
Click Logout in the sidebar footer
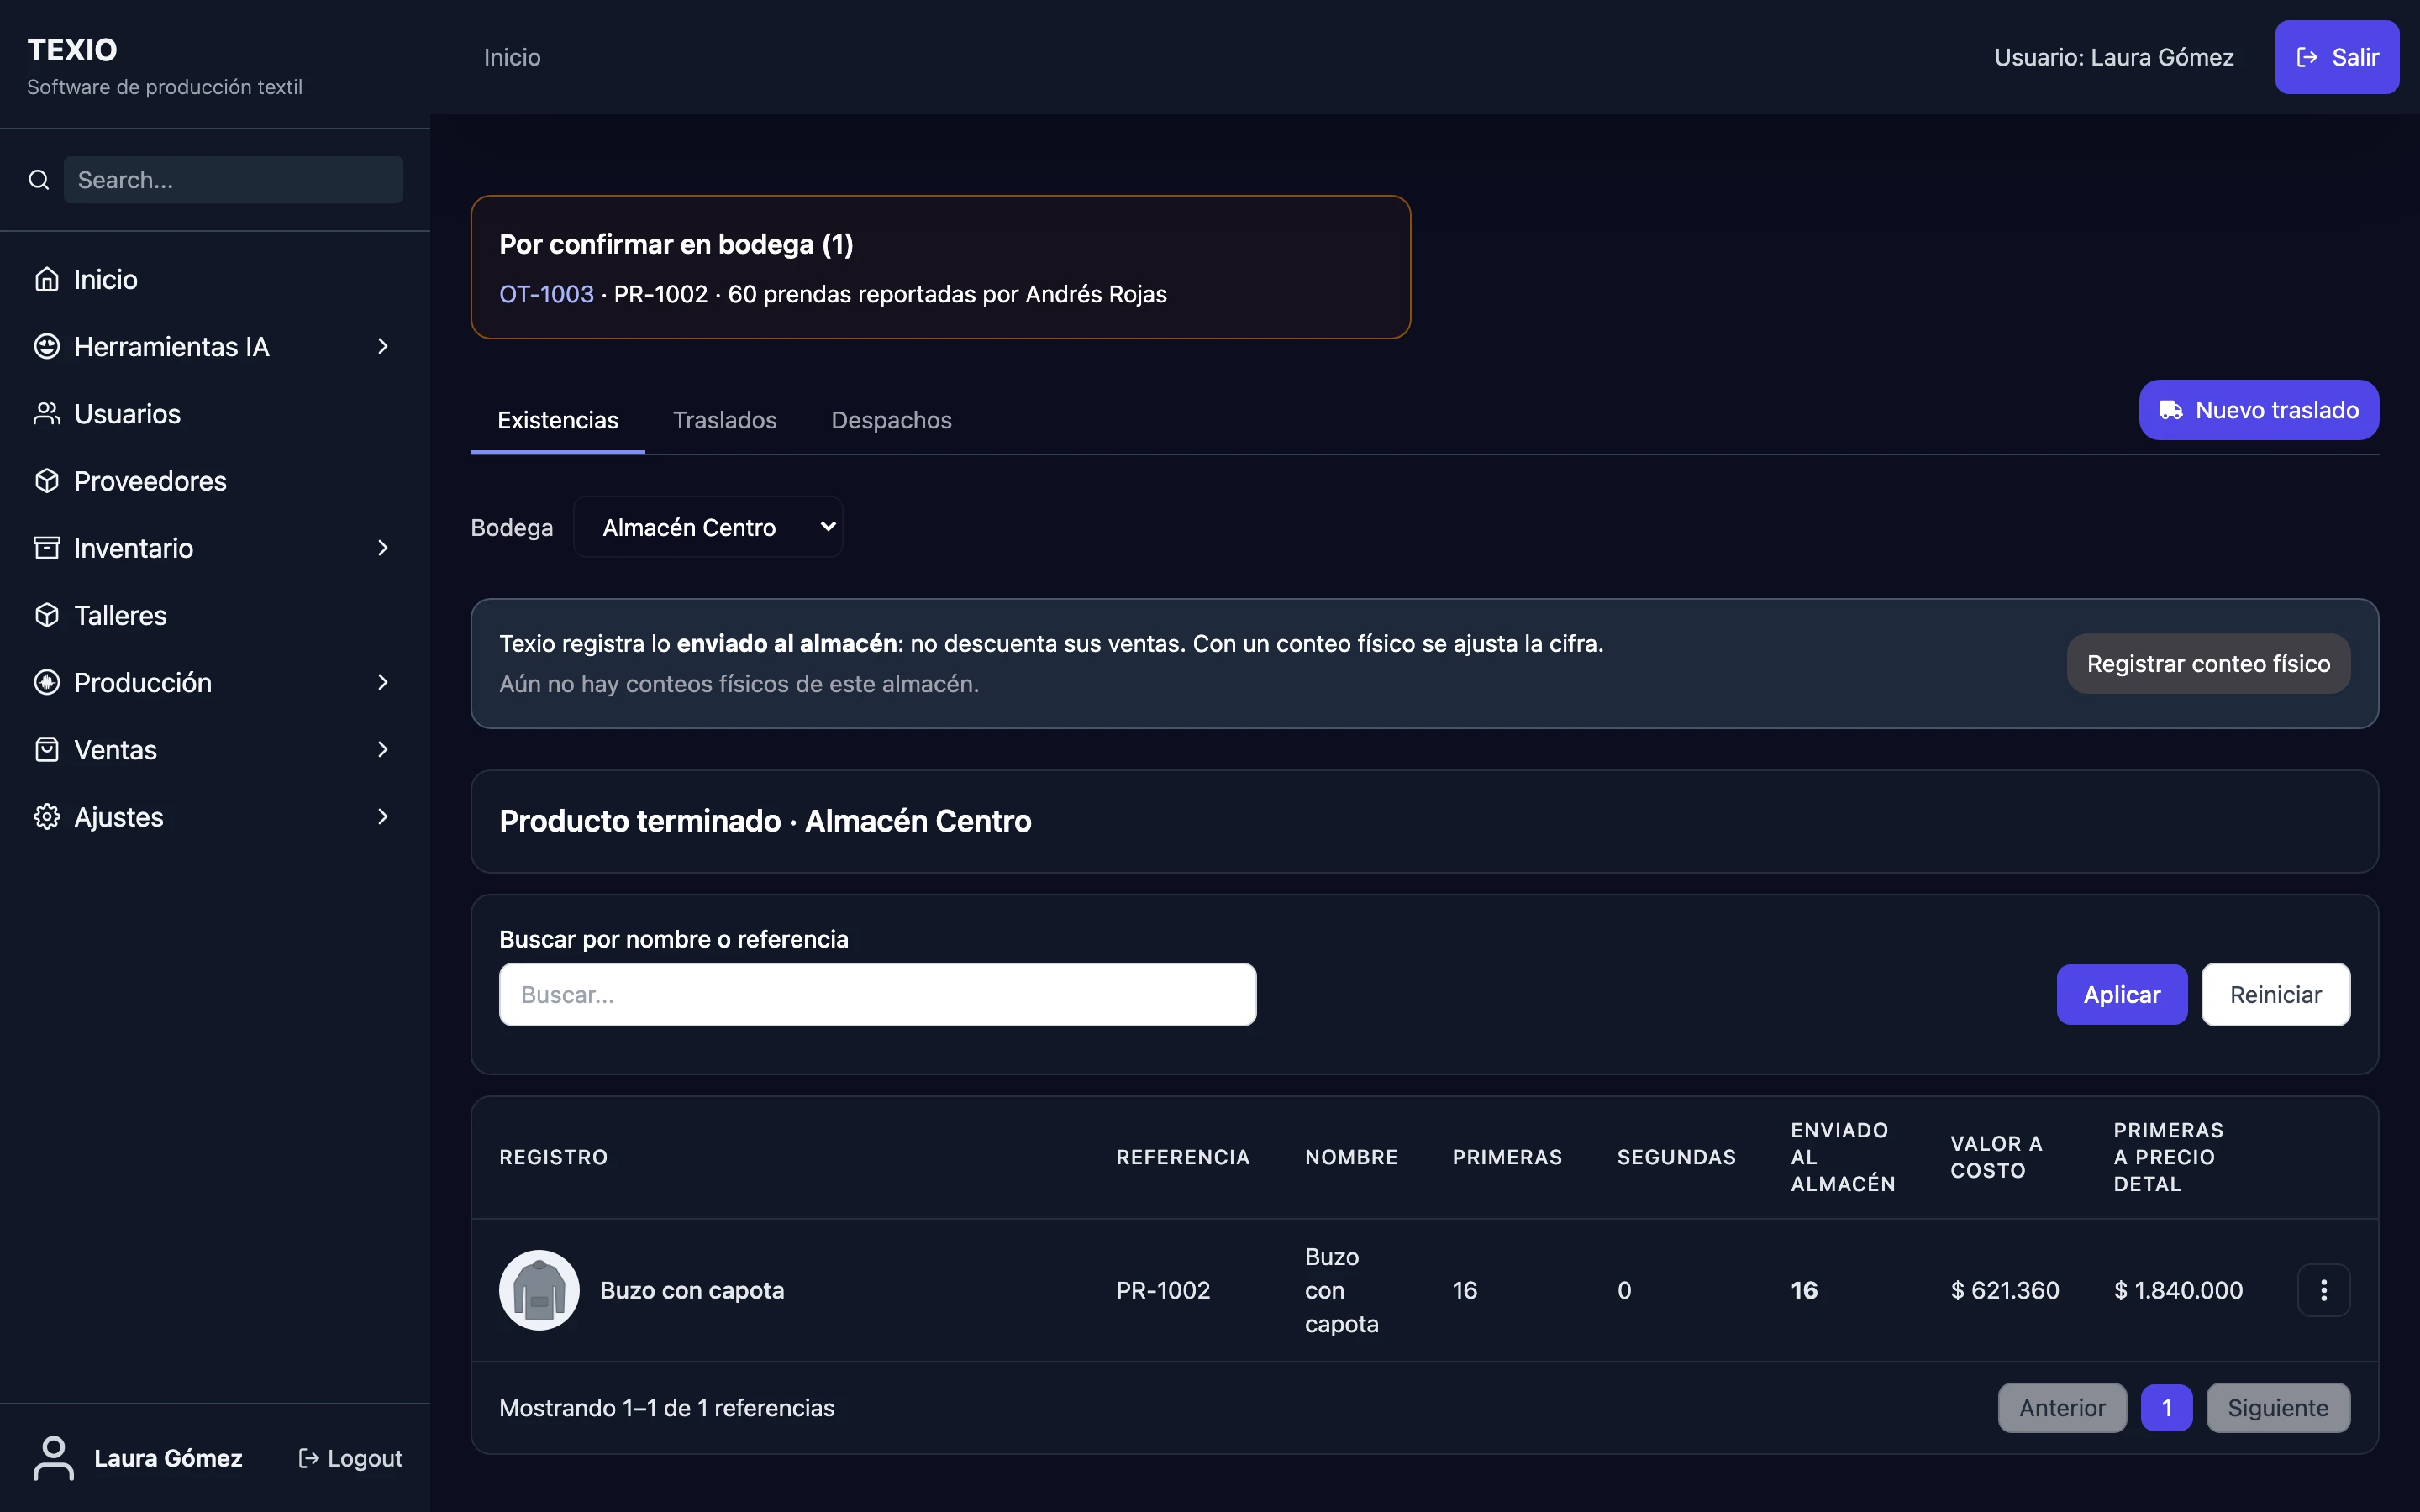coord(350,1458)
